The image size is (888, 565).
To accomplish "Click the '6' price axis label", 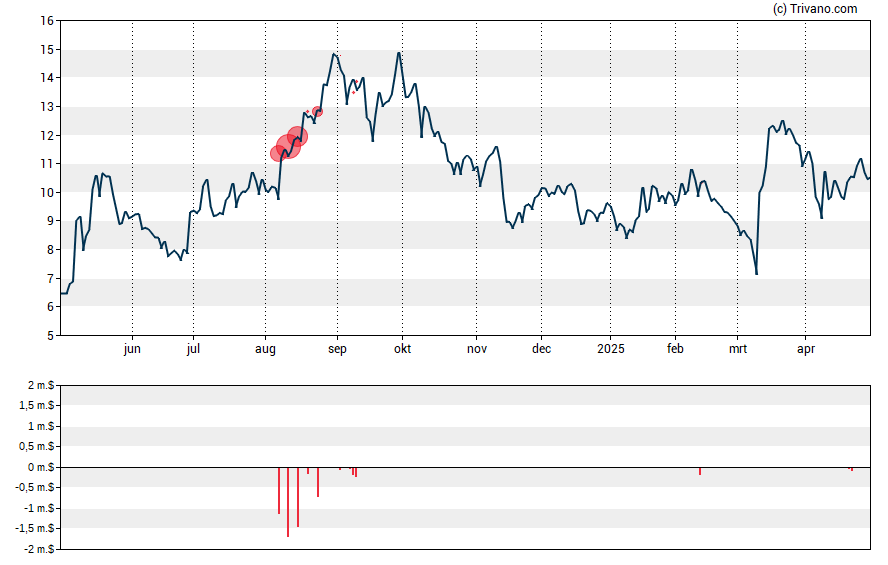I will click(50, 307).
